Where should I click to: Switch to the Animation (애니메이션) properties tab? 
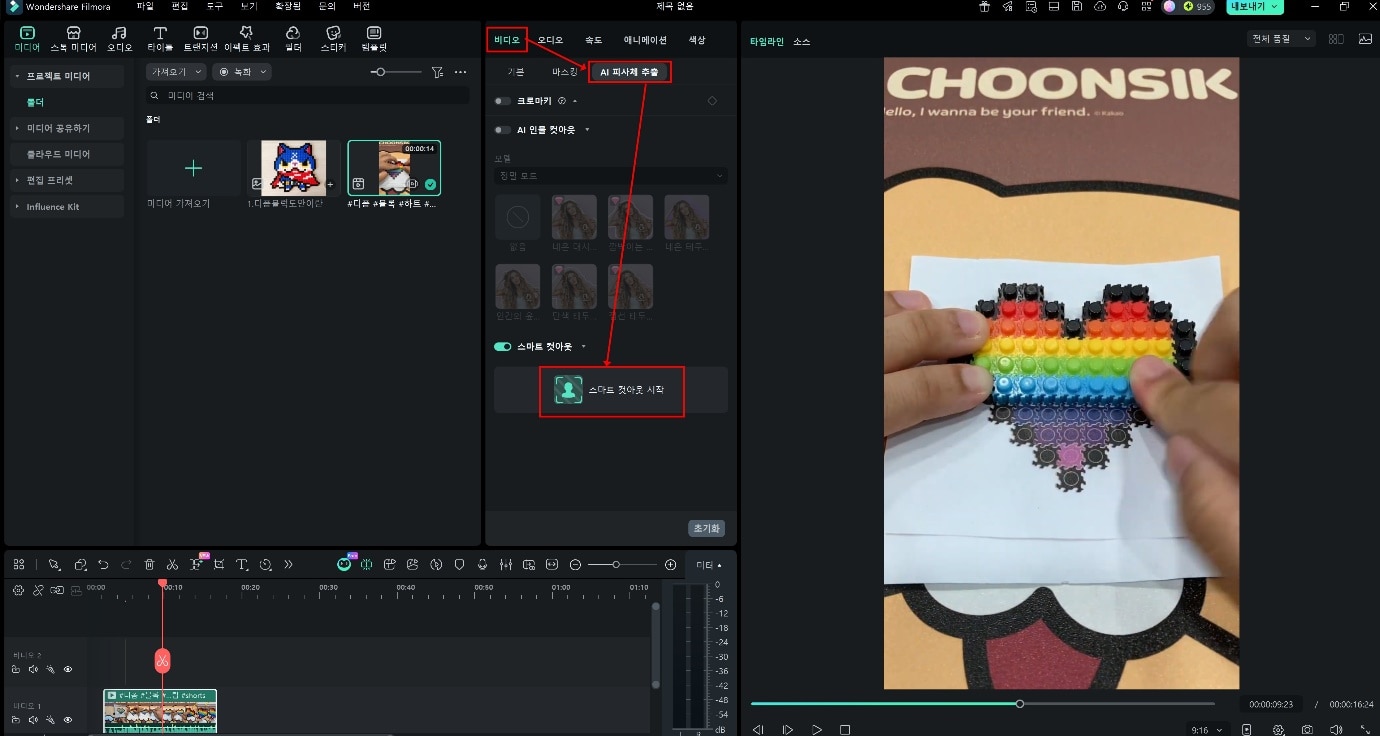[x=645, y=40]
